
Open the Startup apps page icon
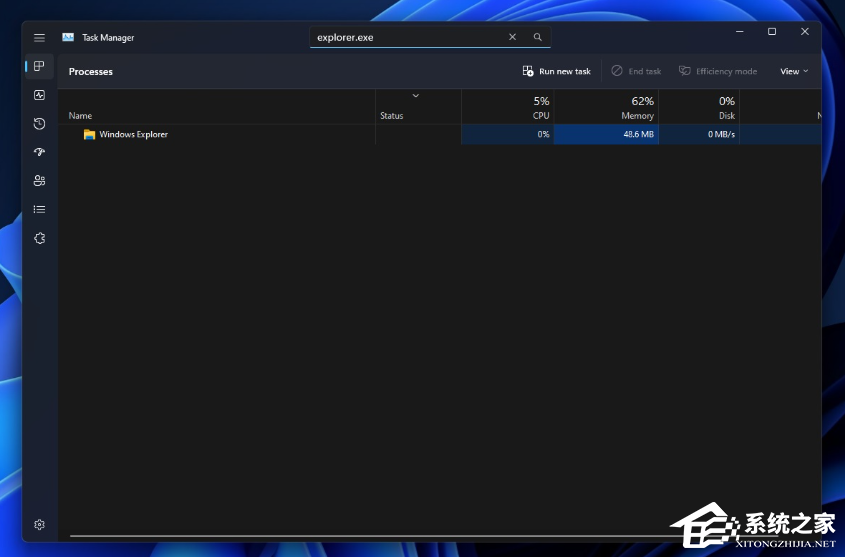click(39, 152)
